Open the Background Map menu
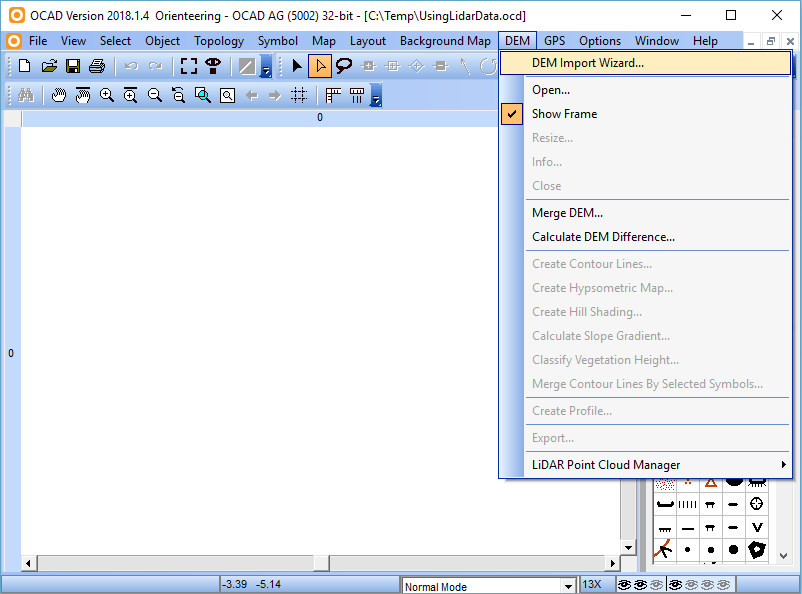802x594 pixels. pos(445,41)
